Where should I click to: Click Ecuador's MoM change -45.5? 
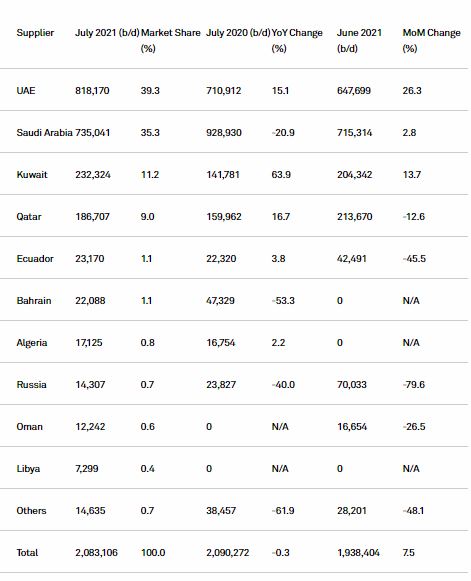point(414,259)
